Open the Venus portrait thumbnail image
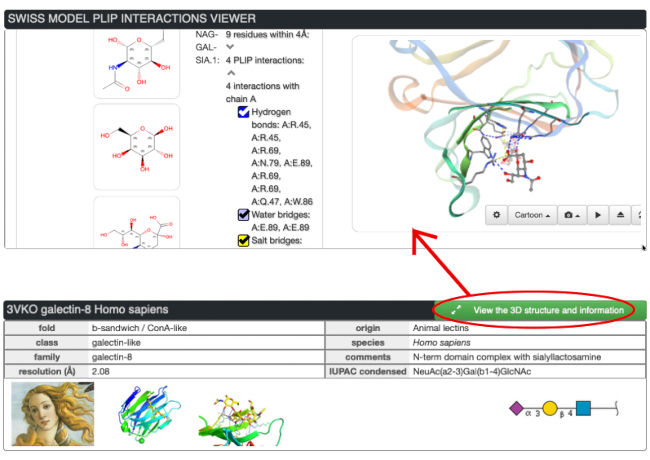 [53, 414]
